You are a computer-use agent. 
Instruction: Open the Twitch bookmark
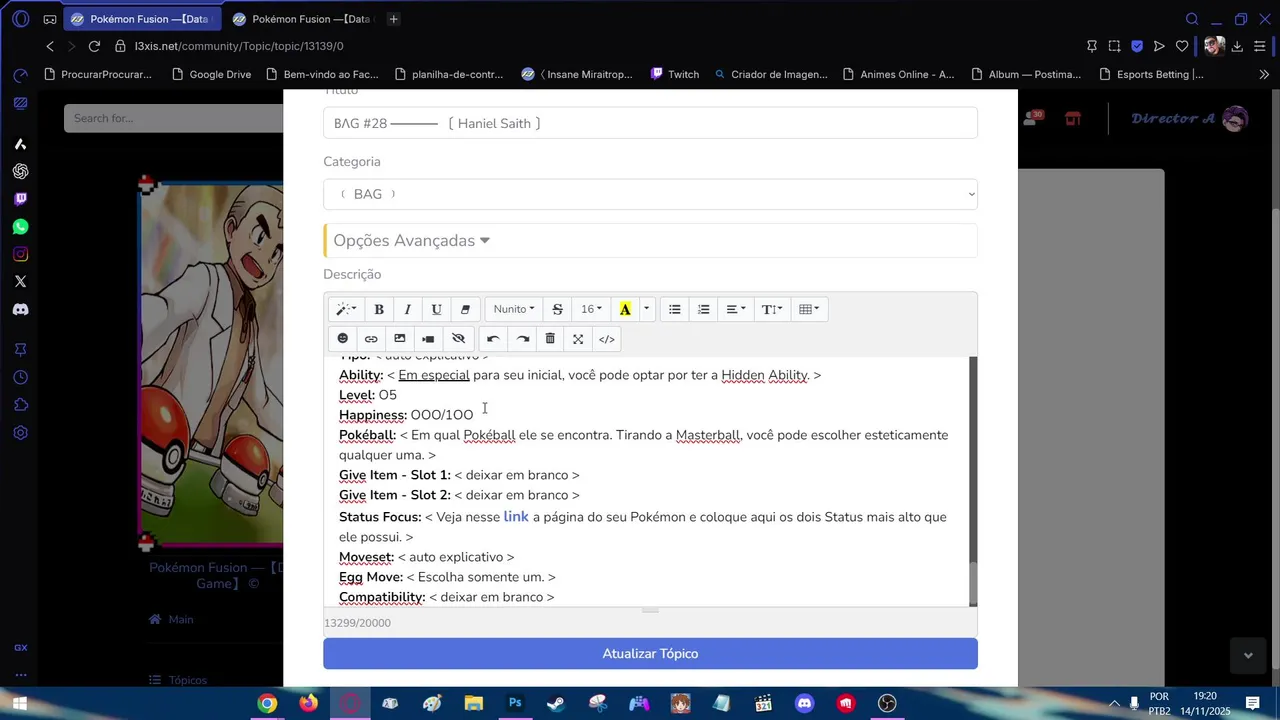tap(675, 74)
